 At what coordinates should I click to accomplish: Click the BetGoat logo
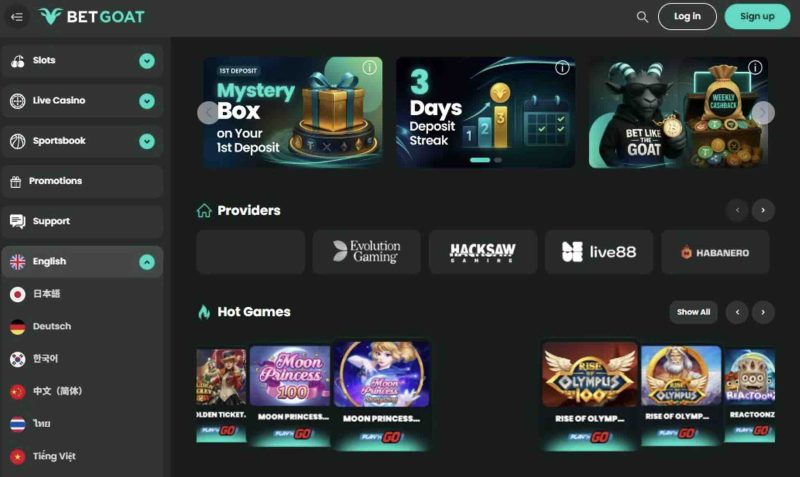pyautogui.click(x=92, y=17)
